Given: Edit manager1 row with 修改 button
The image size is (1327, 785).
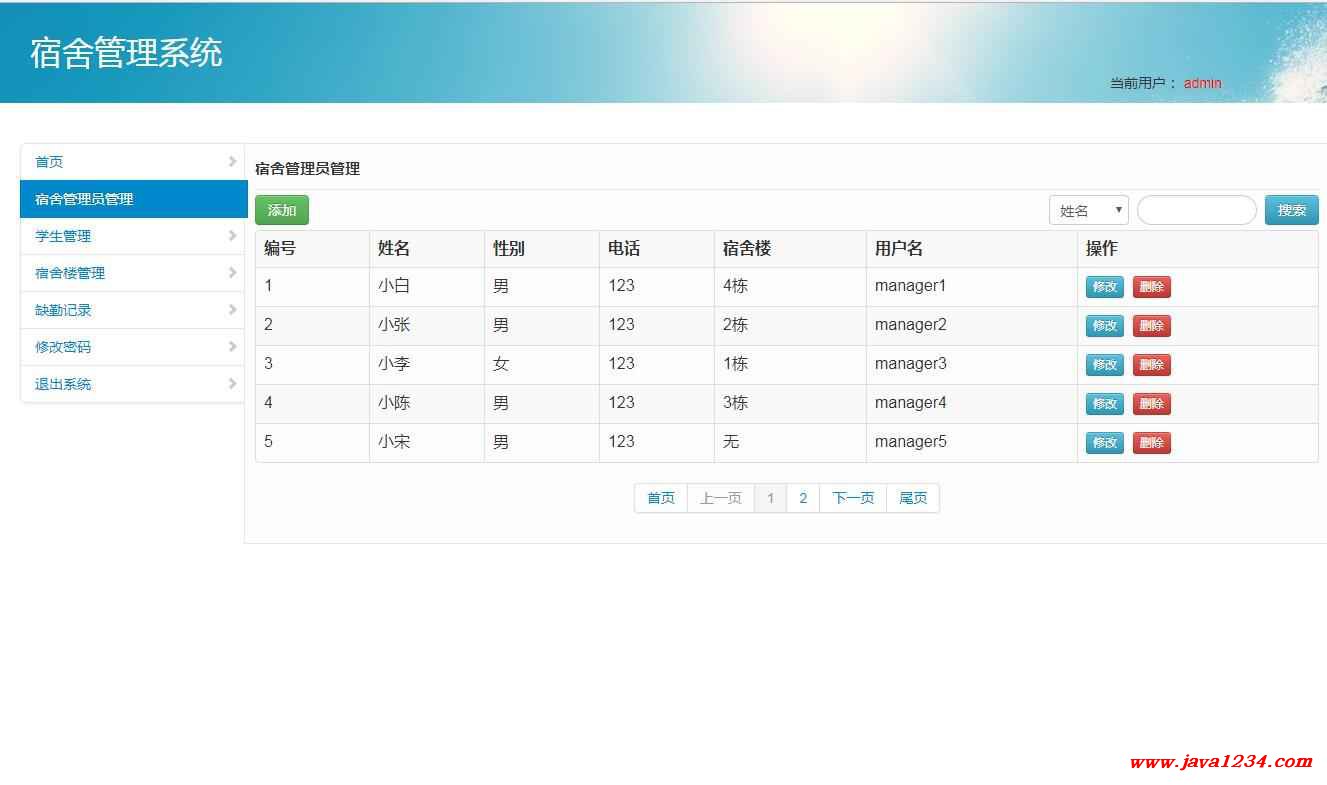Looking at the screenshot, I should coord(1104,287).
